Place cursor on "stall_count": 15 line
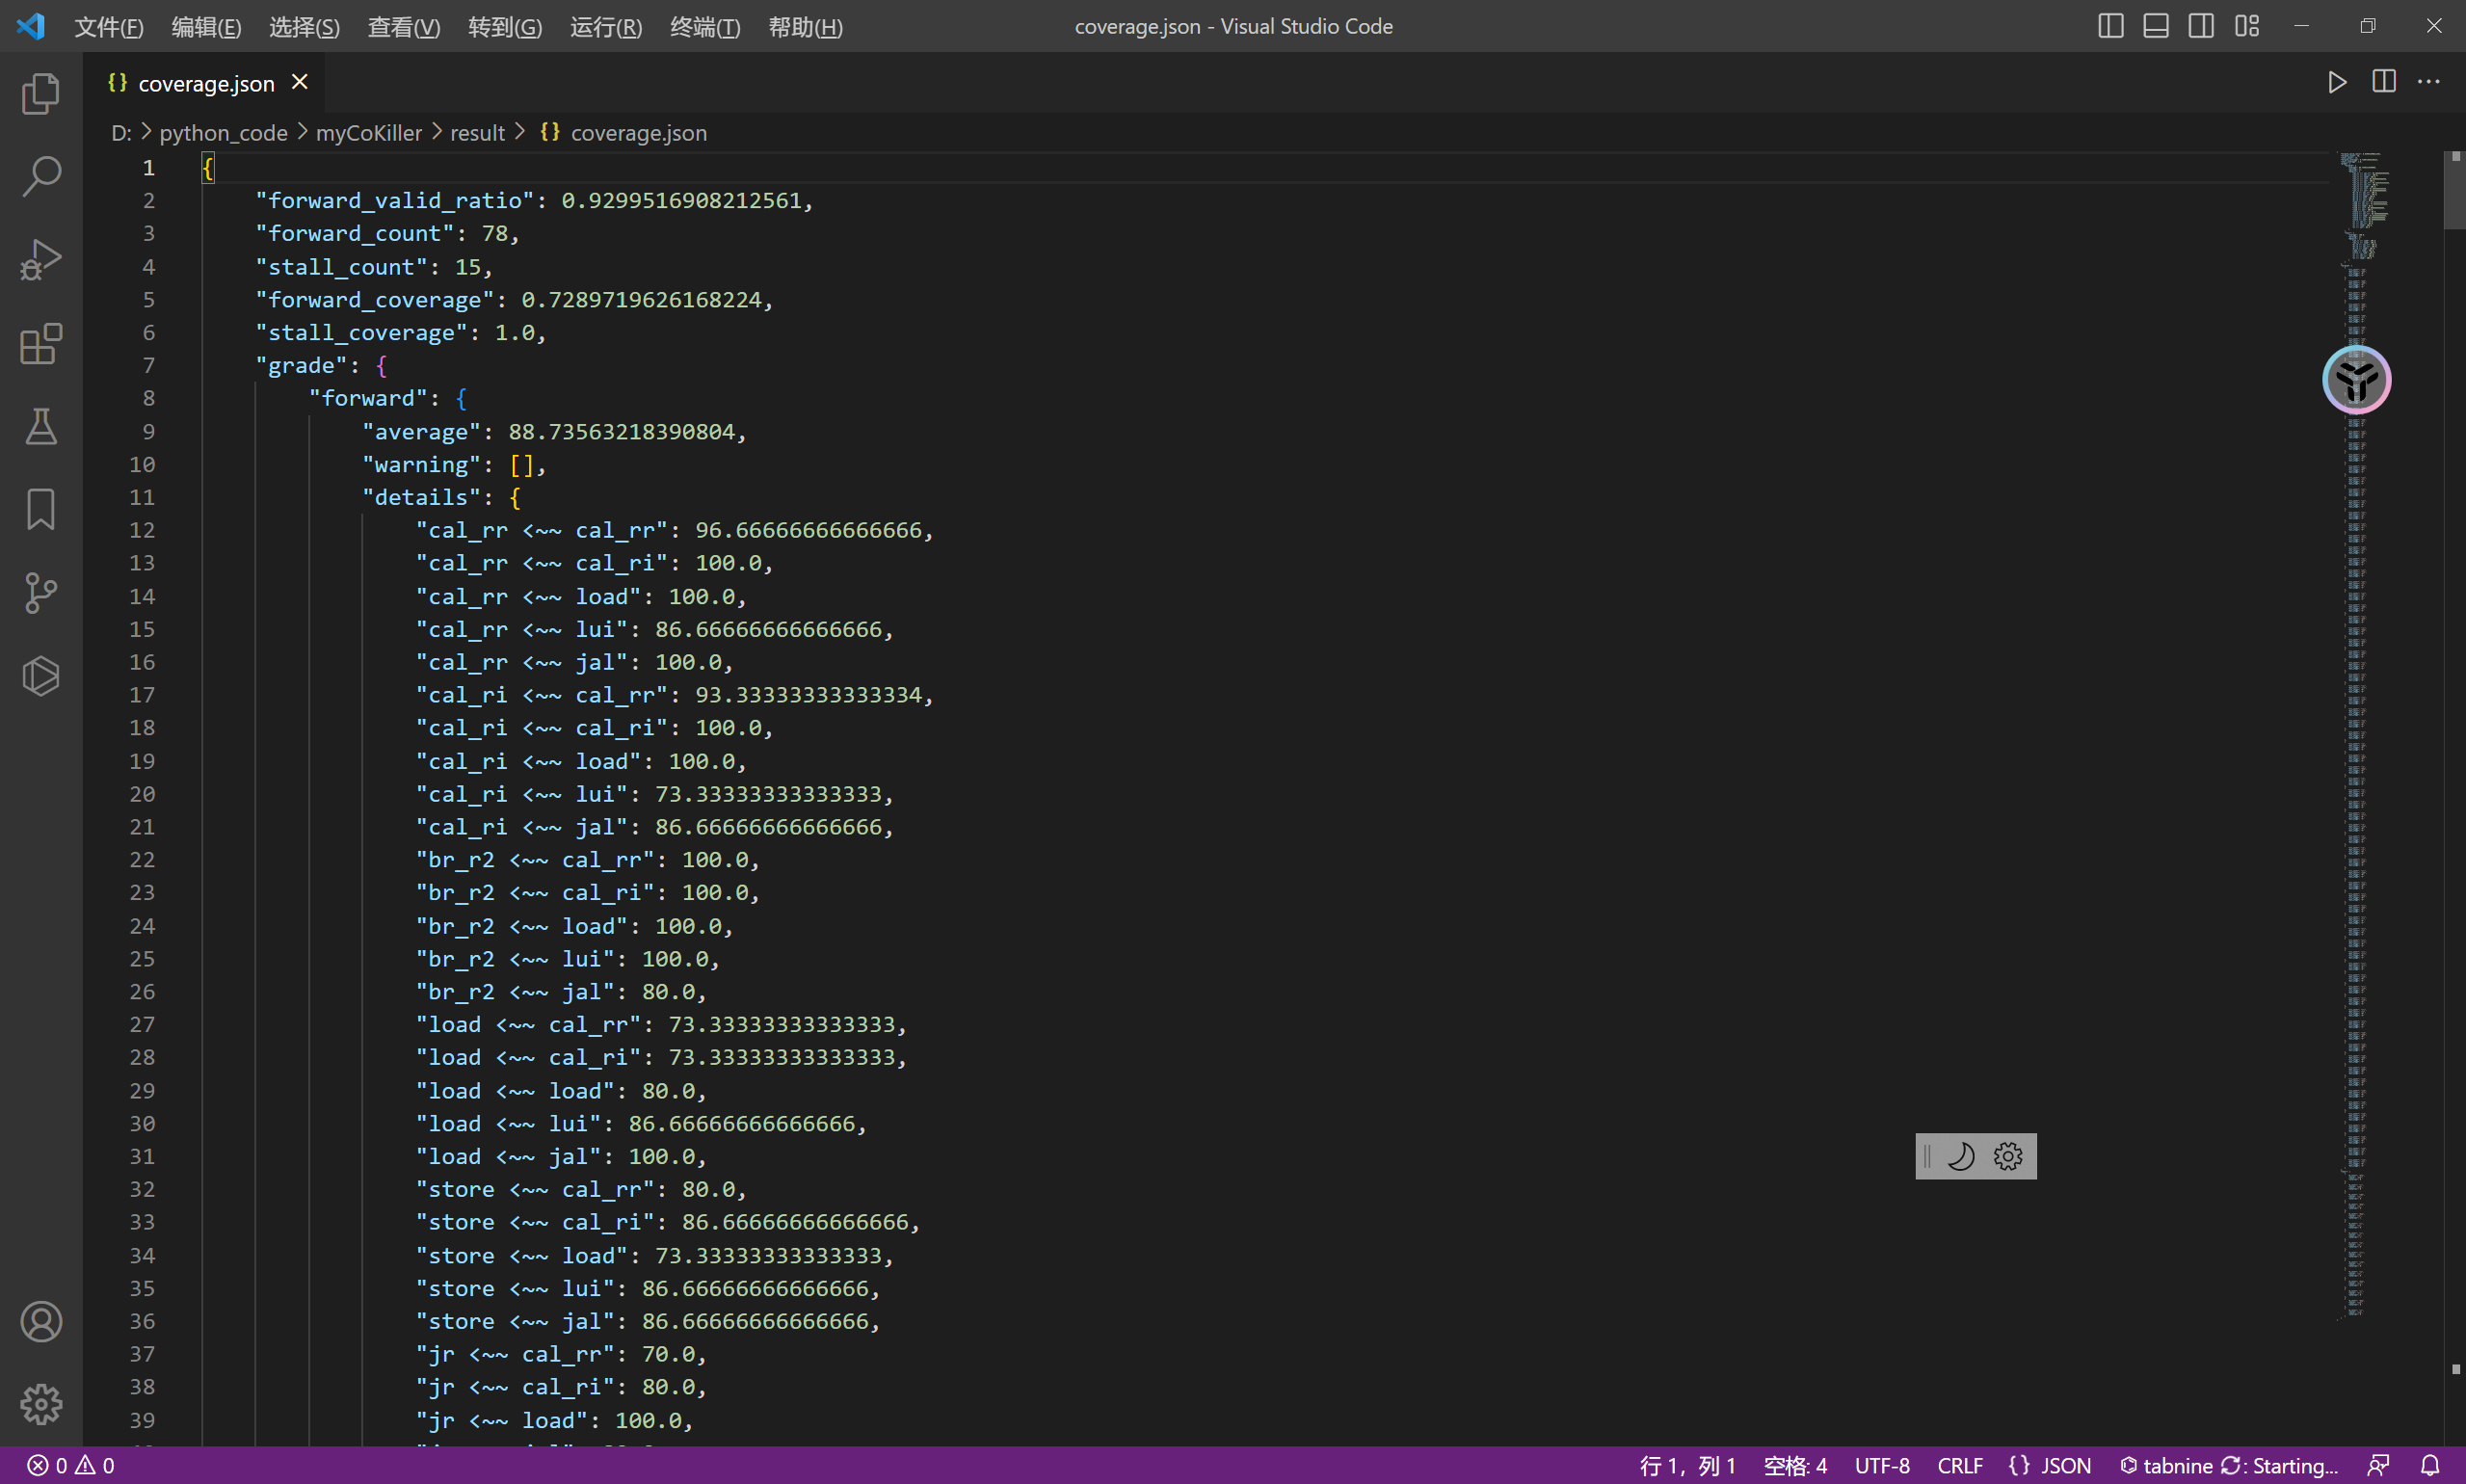This screenshot has width=2466, height=1484. (x=373, y=267)
